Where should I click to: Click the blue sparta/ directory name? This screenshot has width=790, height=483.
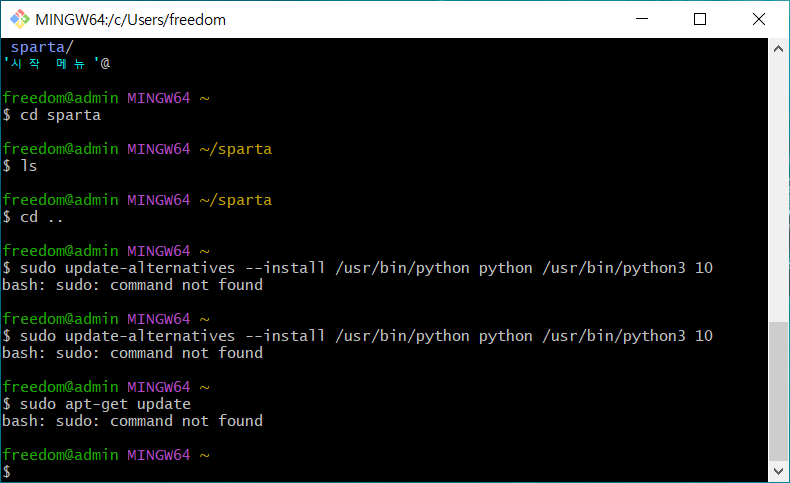[42, 47]
